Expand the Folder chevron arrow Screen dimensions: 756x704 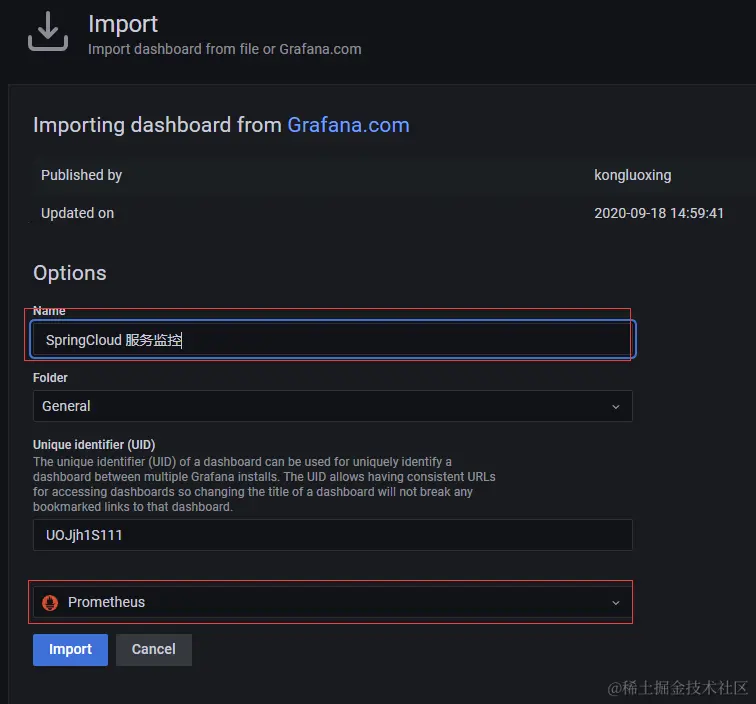pos(616,406)
